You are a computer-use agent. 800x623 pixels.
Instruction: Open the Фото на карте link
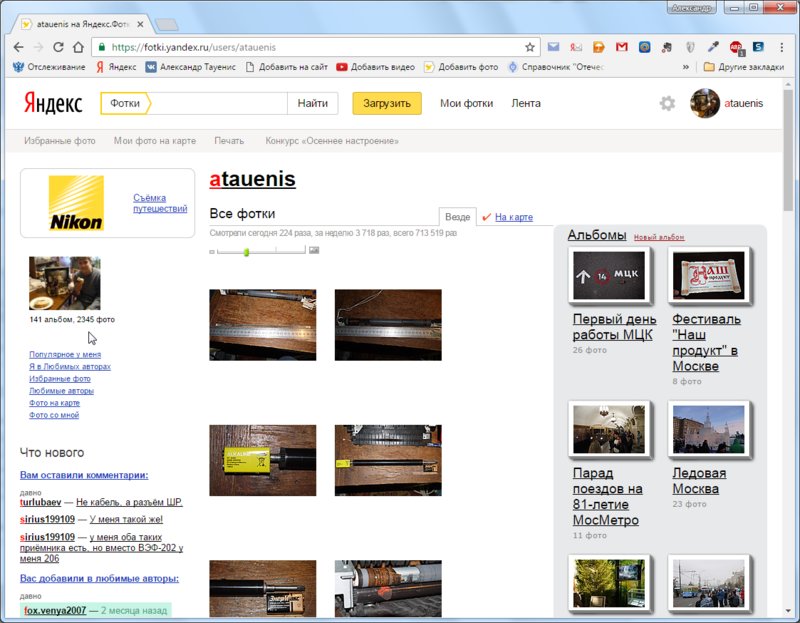54,403
